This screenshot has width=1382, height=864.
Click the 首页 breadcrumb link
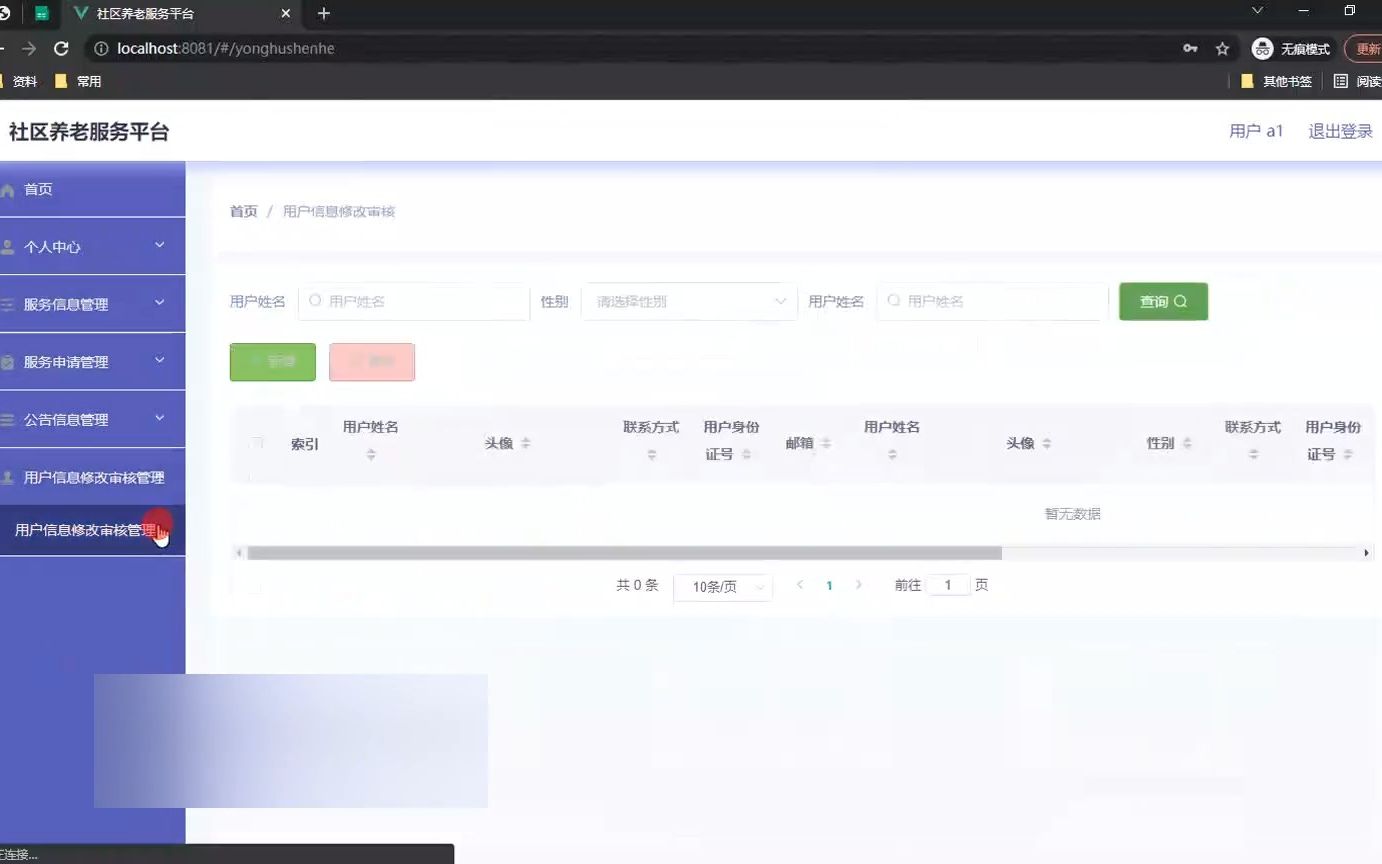244,211
